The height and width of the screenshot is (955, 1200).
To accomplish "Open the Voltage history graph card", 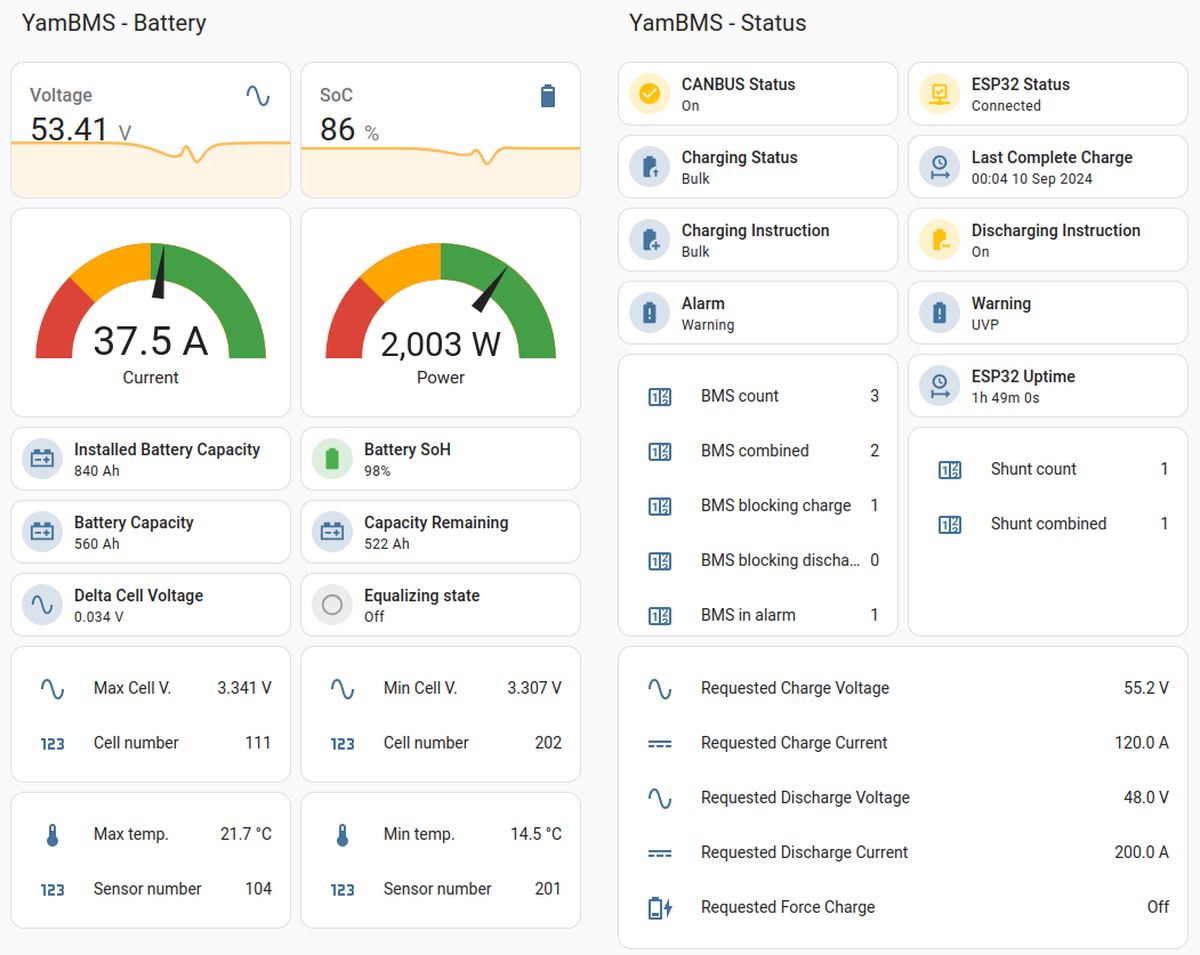I will (151, 130).
